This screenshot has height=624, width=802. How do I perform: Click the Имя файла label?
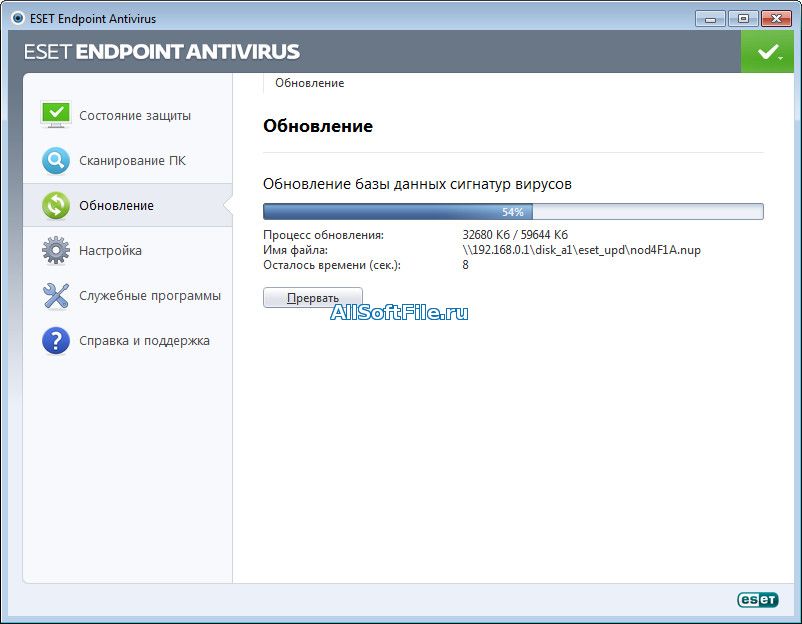click(296, 250)
